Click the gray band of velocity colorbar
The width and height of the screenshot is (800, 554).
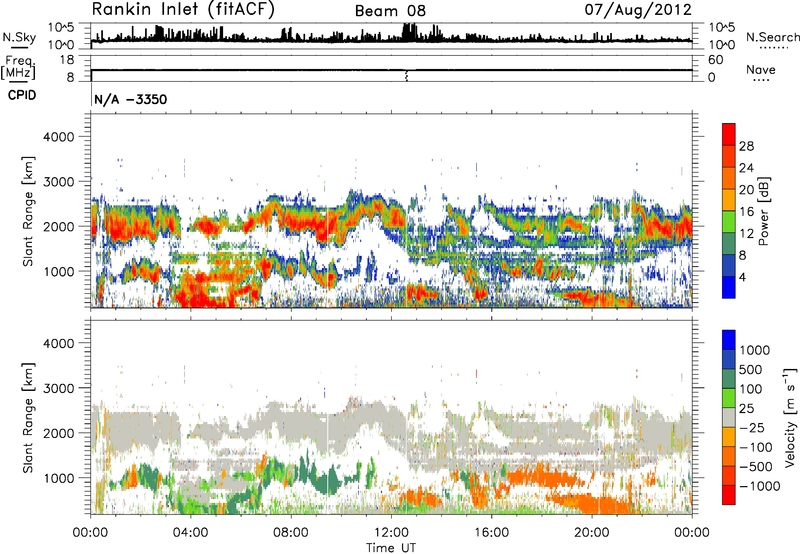729,417
